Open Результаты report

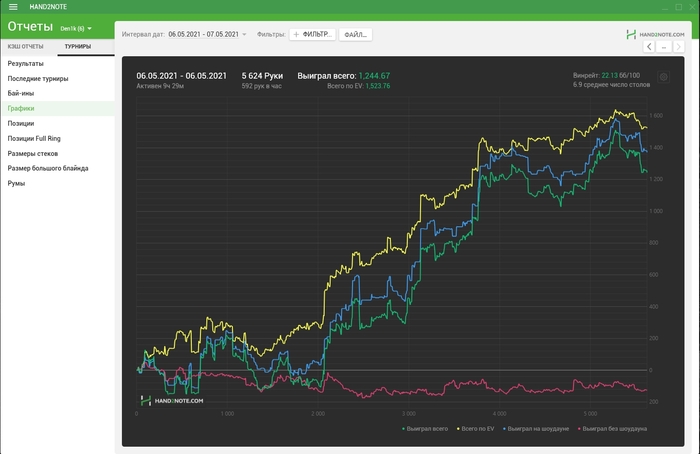click(x=57, y=63)
